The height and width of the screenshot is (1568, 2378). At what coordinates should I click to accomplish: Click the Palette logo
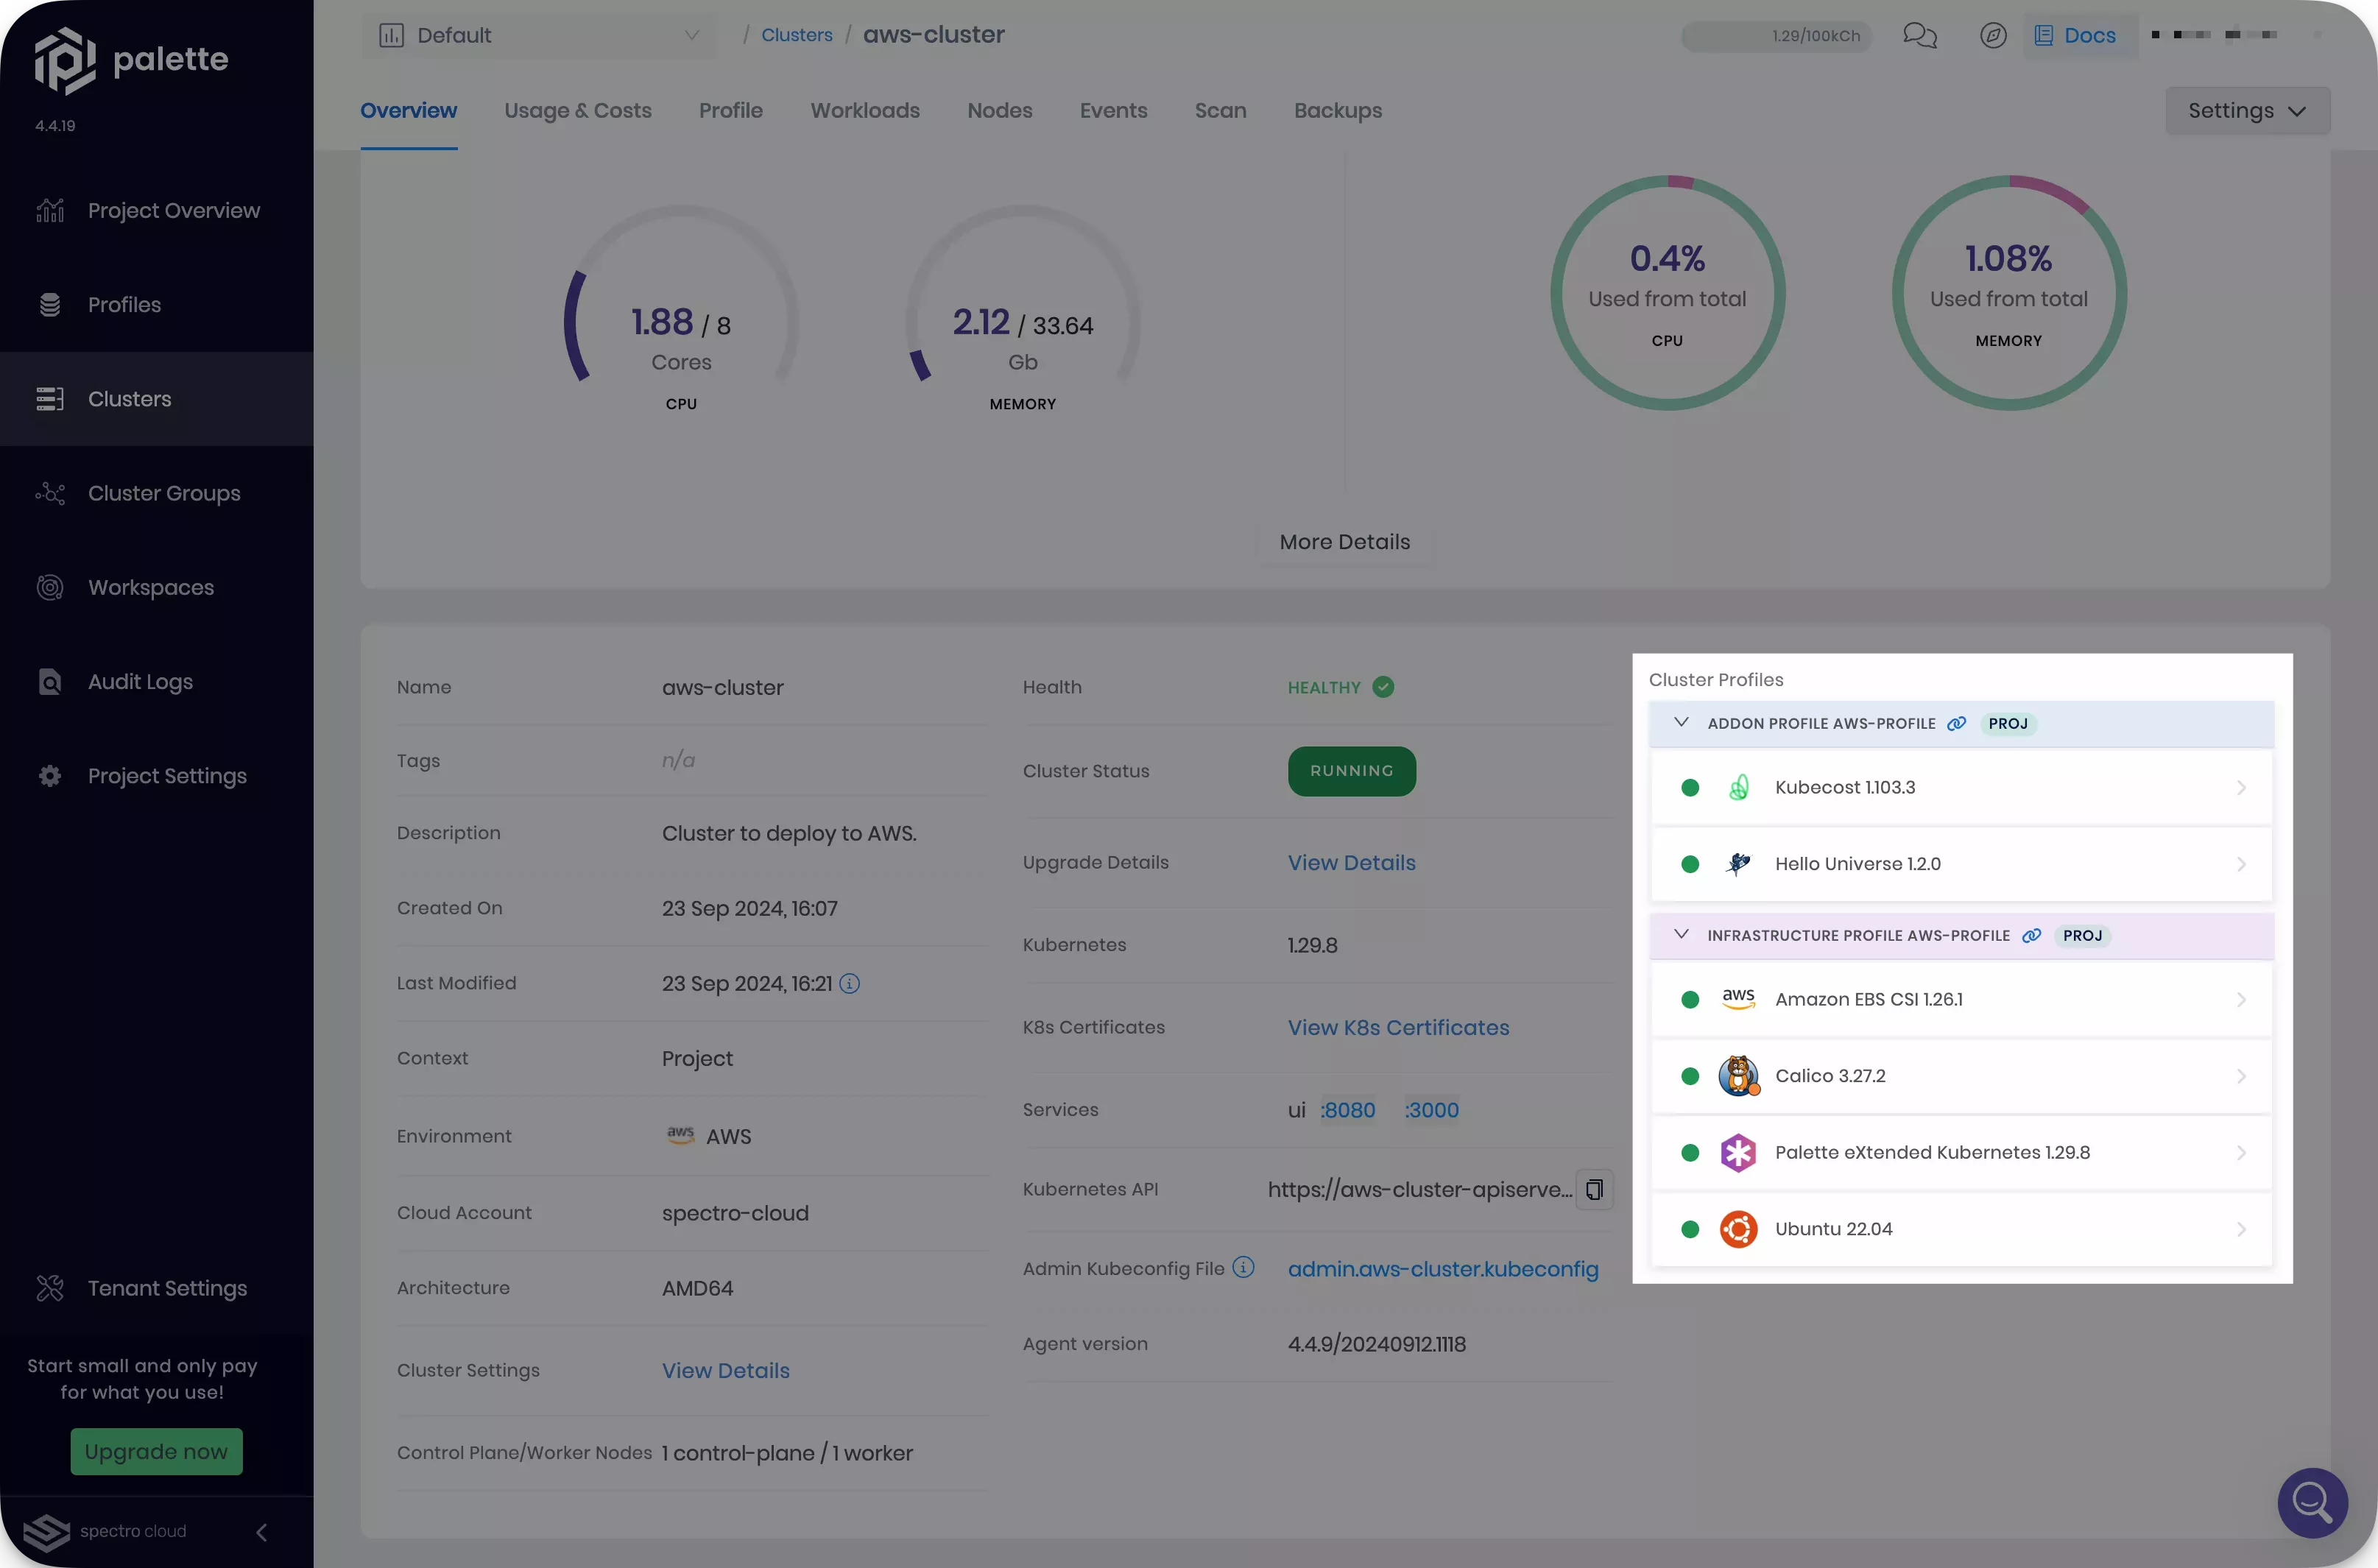click(x=65, y=59)
